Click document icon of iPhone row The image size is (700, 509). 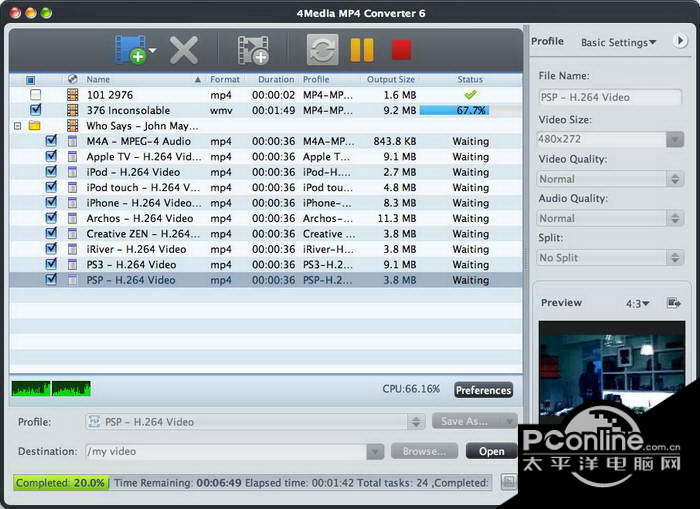[72, 203]
